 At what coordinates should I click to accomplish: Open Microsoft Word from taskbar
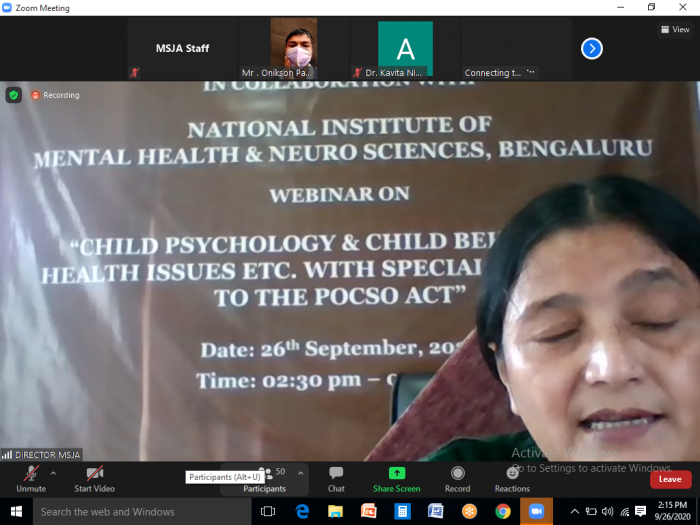click(x=436, y=512)
